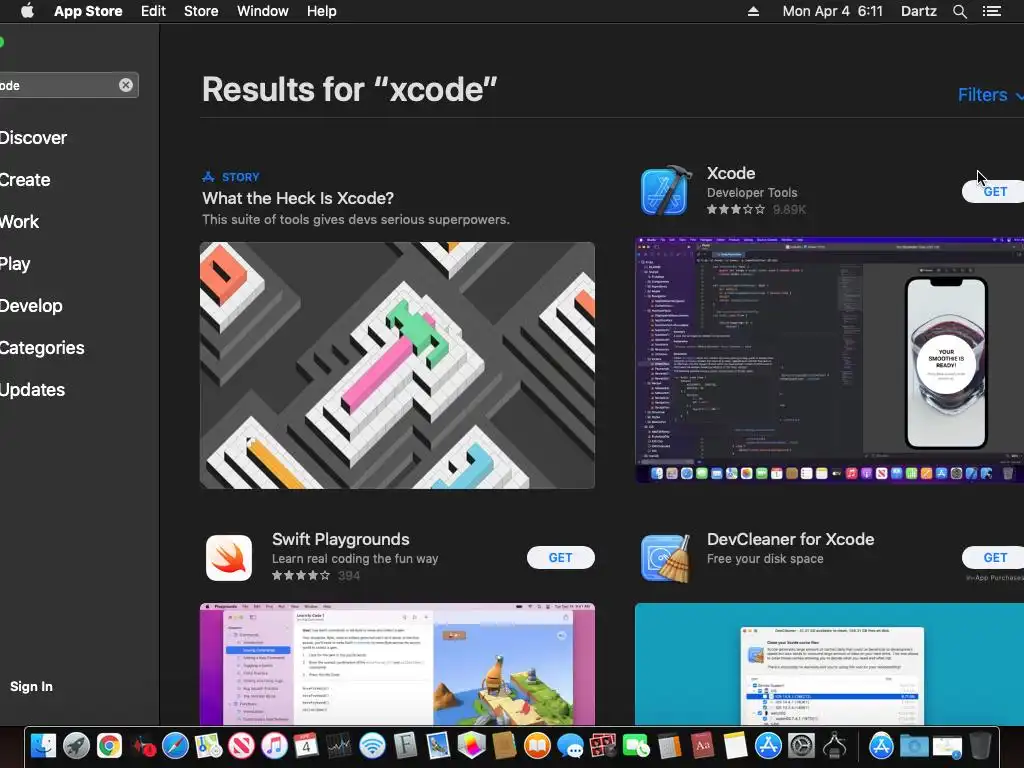Open FaceTime from the Dock
1024x768 pixels.
coord(635,745)
